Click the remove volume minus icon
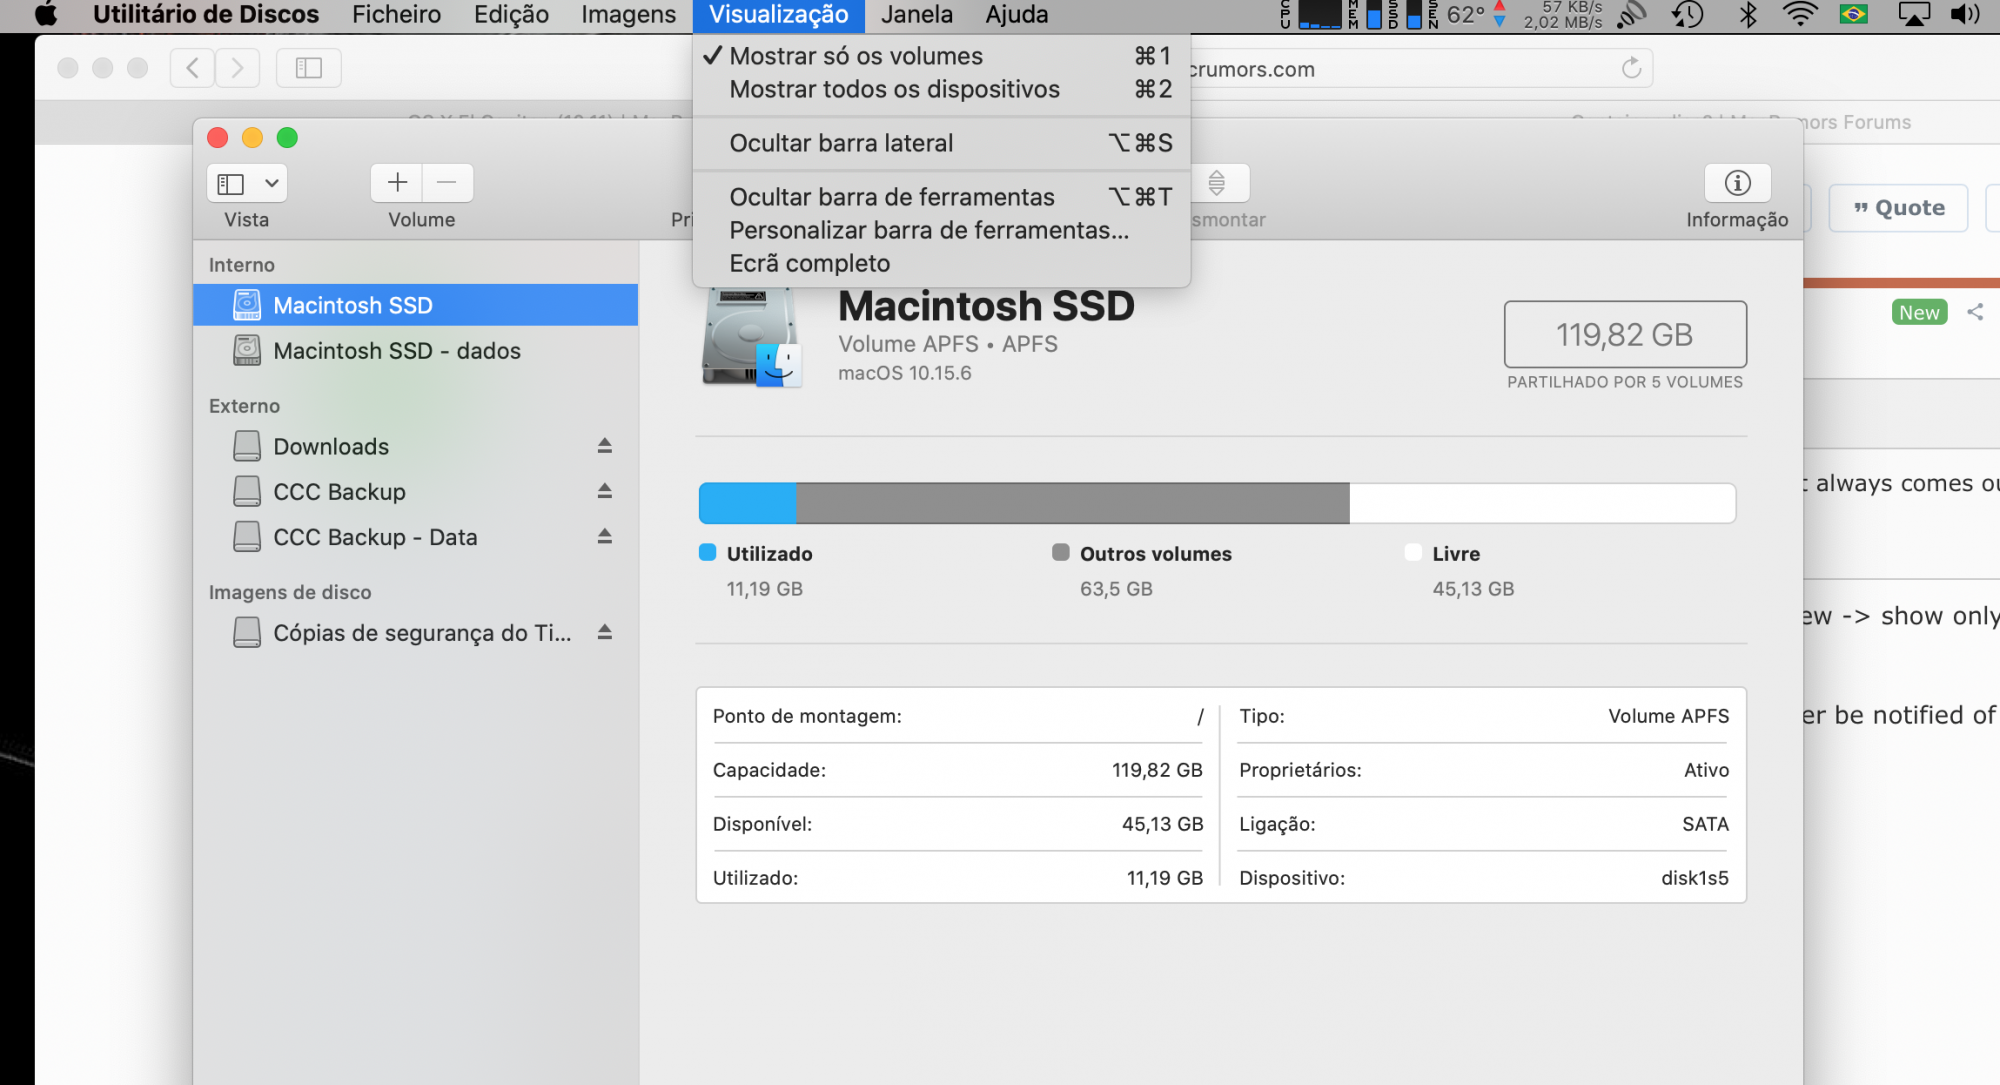This screenshot has height=1085, width=2000. (x=447, y=182)
